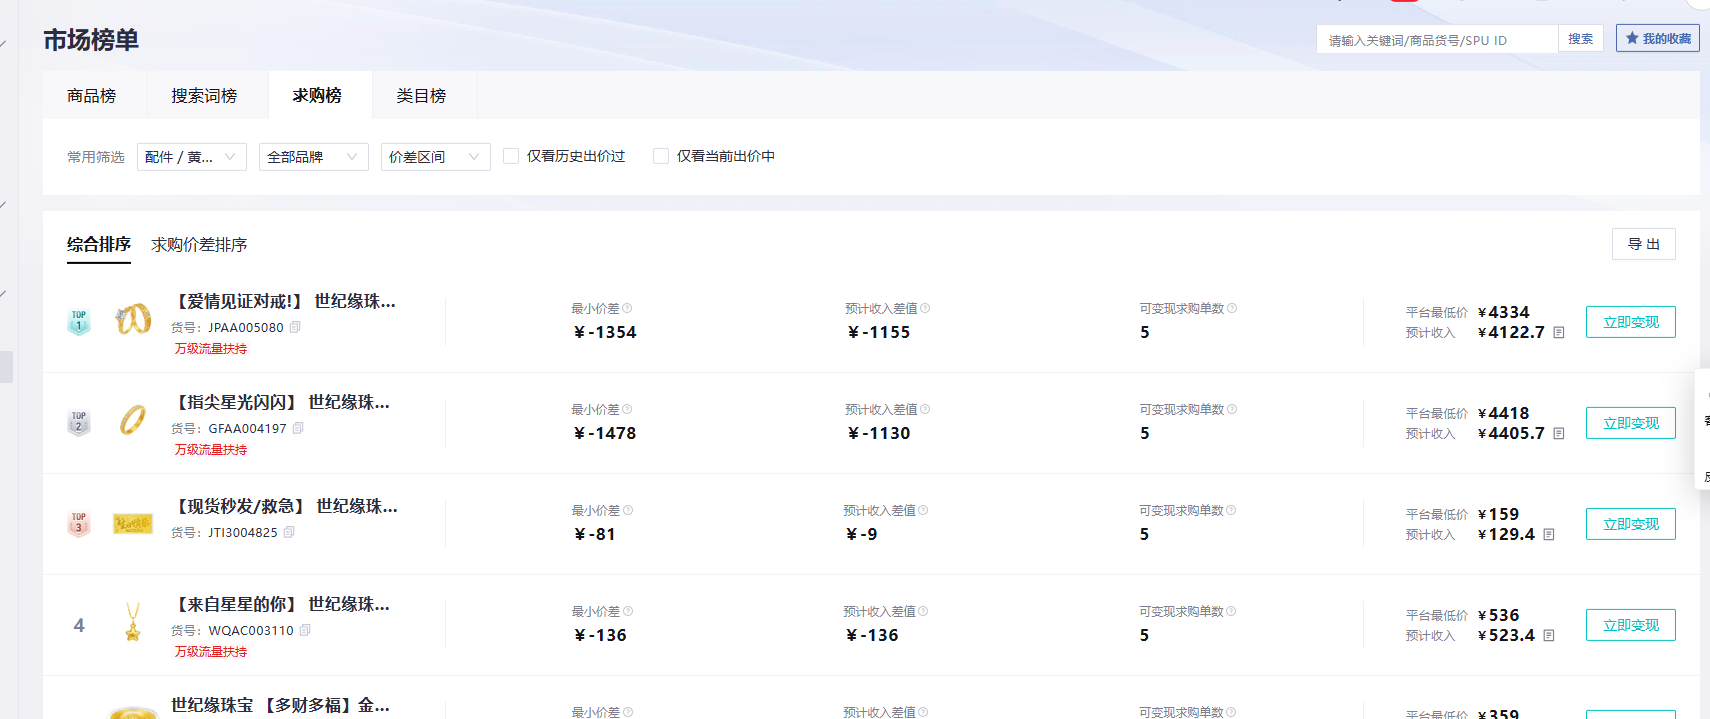Click copy icon beside GFAA004197

pyautogui.click(x=298, y=428)
